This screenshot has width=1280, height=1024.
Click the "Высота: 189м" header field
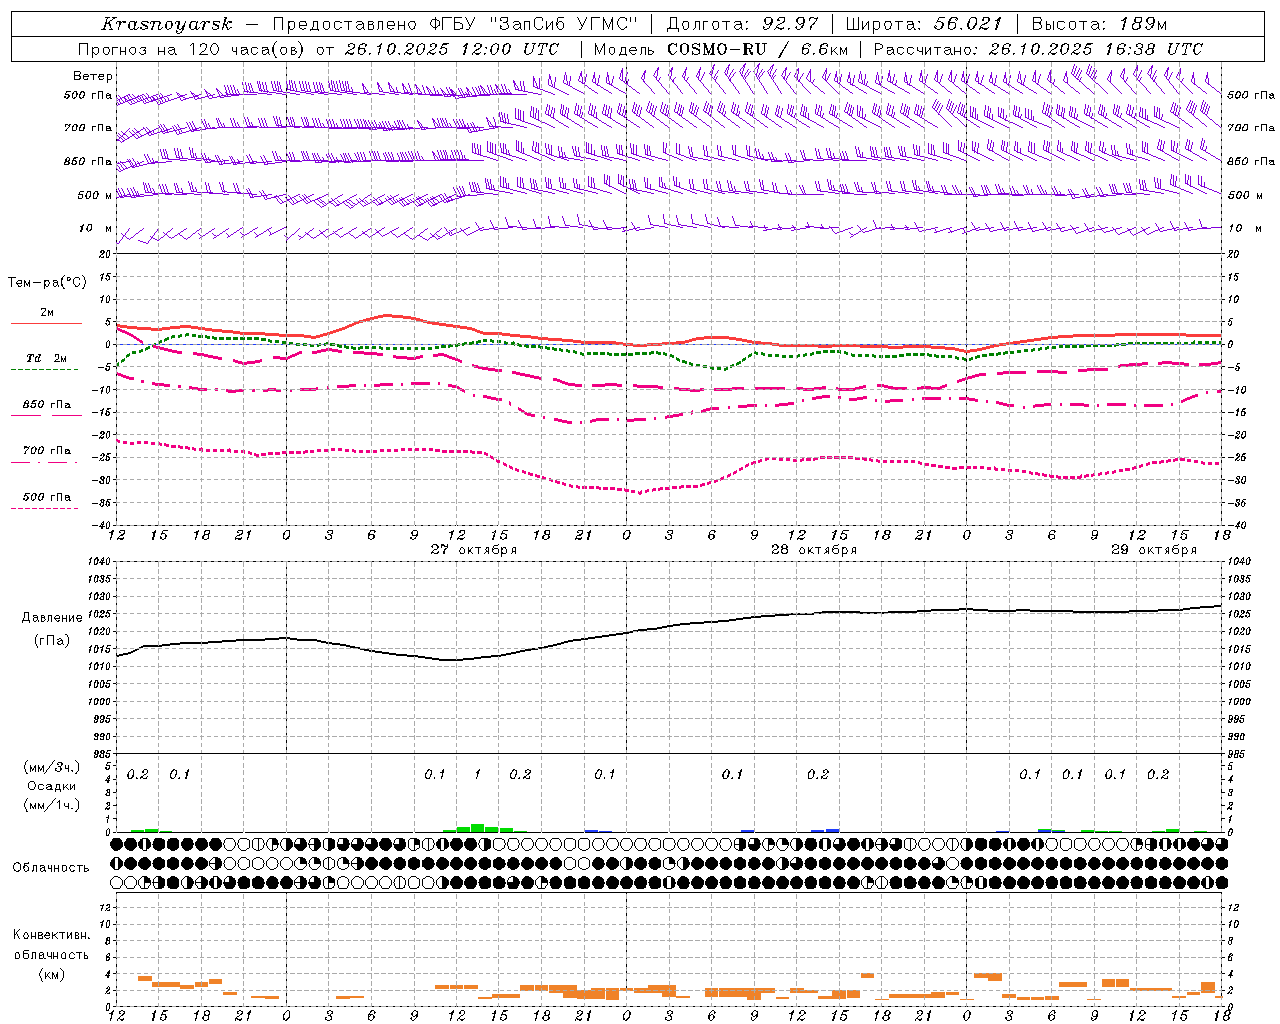click(1099, 24)
